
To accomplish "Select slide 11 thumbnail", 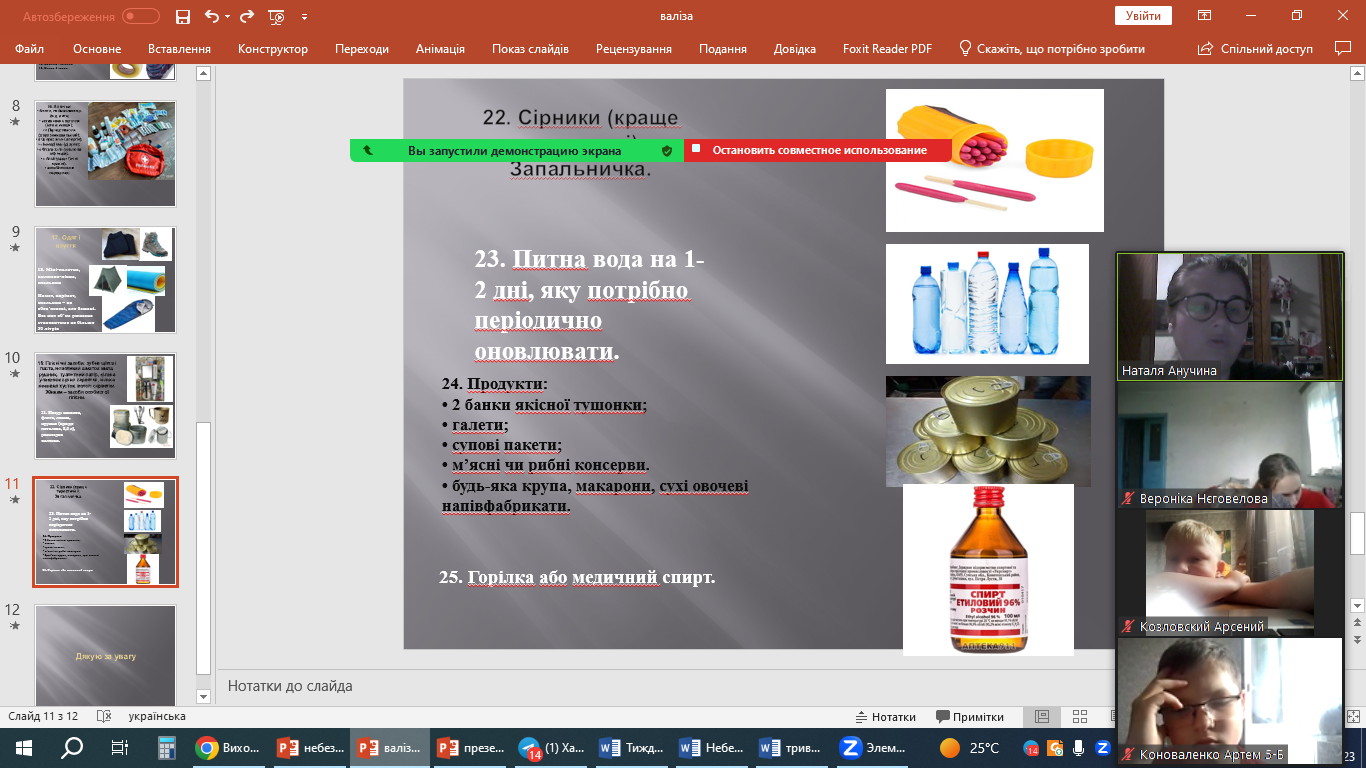I will click(105, 532).
